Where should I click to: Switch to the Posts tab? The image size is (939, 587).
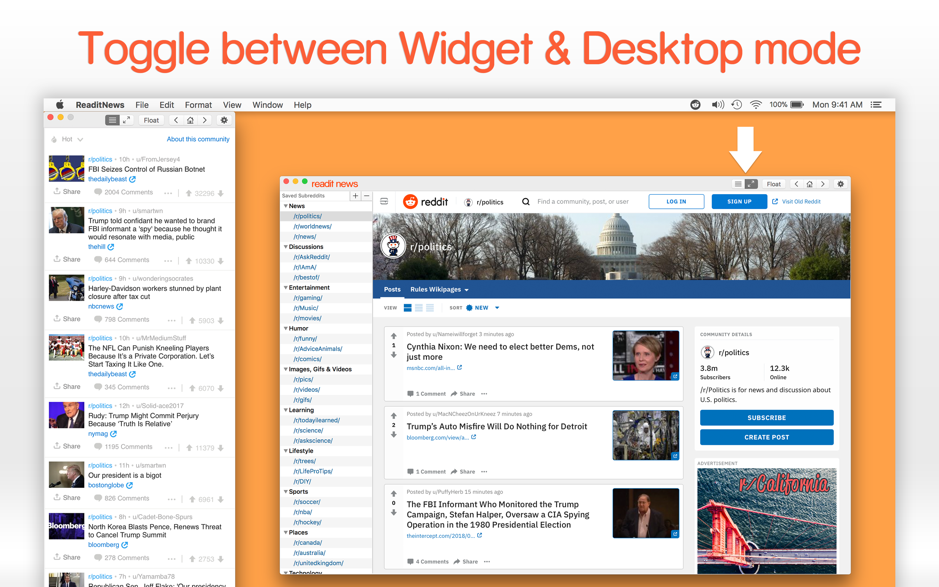[x=392, y=289]
